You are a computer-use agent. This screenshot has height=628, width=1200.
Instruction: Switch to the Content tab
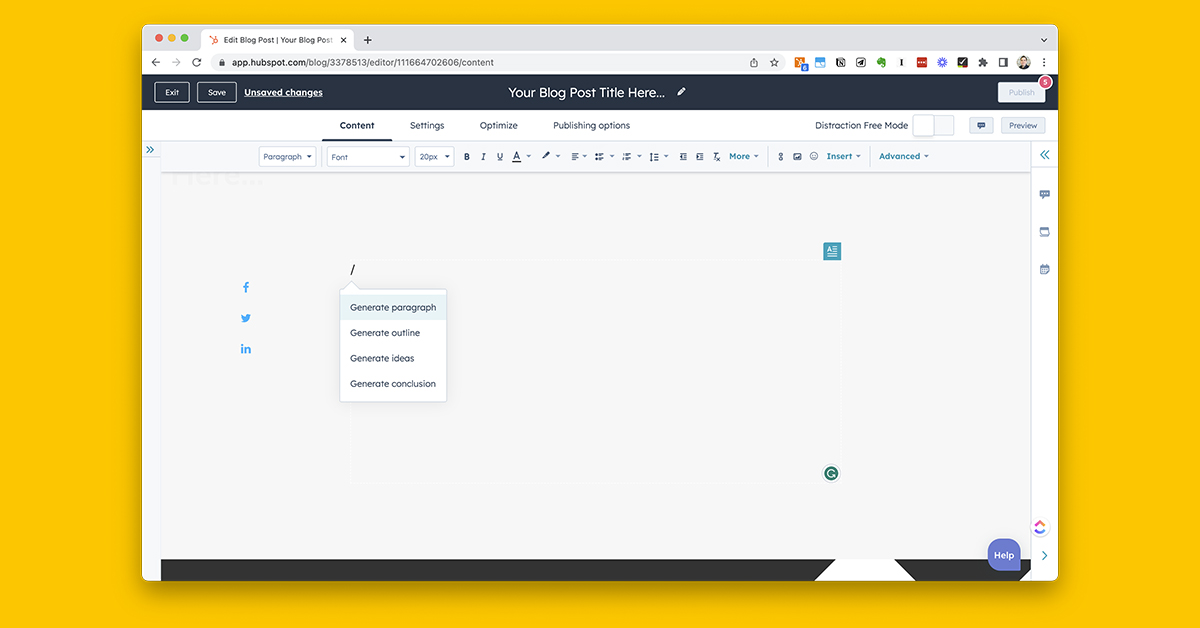point(357,126)
